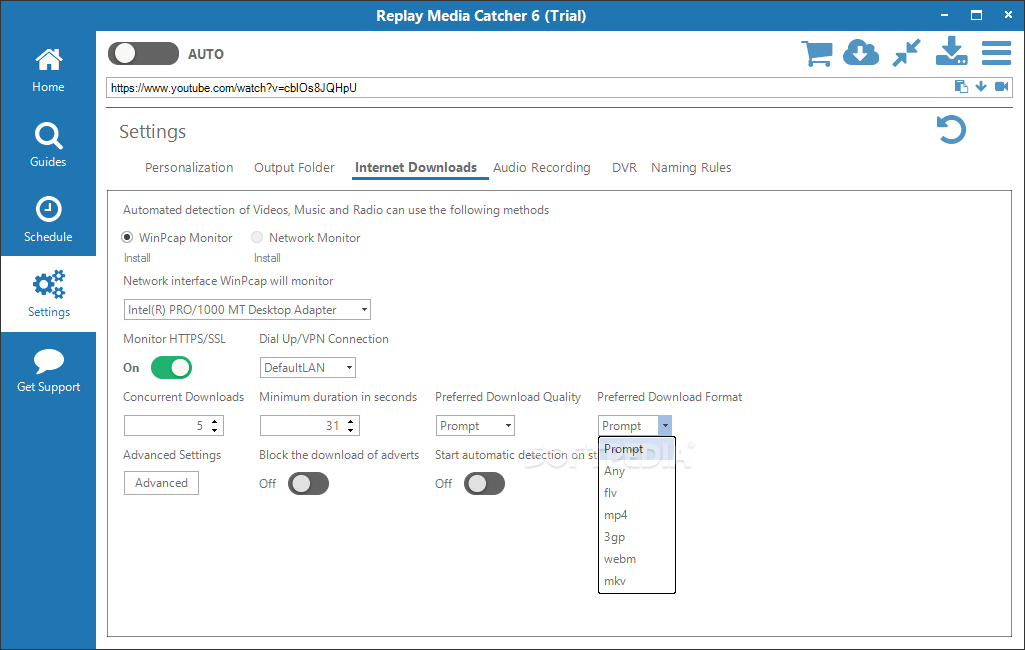The width and height of the screenshot is (1025, 650).
Task: Choose mkv in format list
Action: tap(637, 581)
